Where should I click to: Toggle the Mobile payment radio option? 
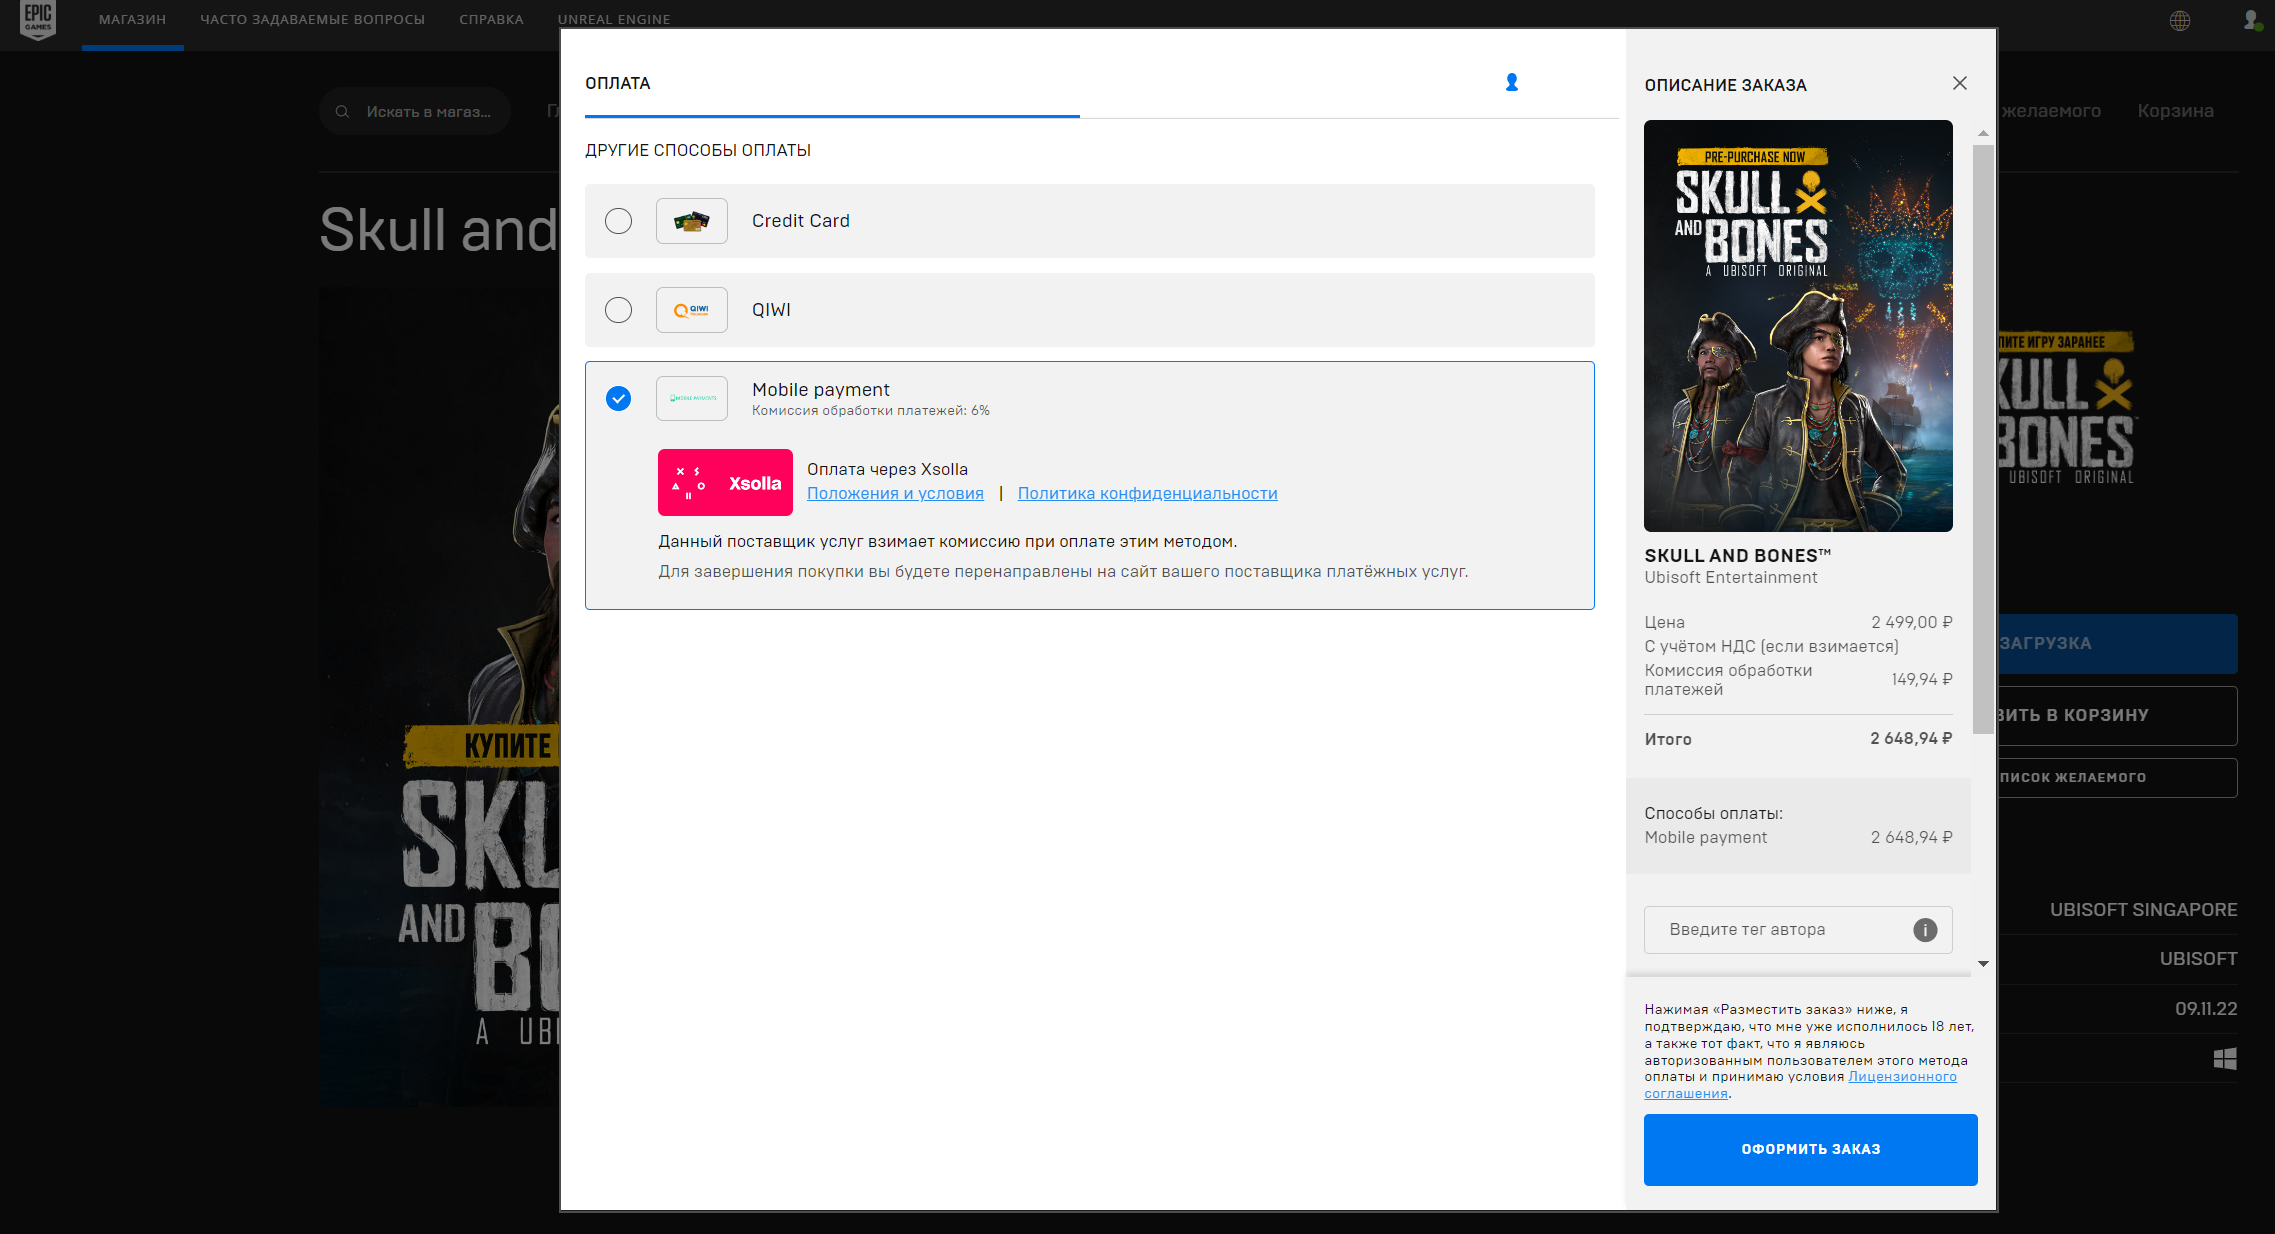tap(618, 399)
